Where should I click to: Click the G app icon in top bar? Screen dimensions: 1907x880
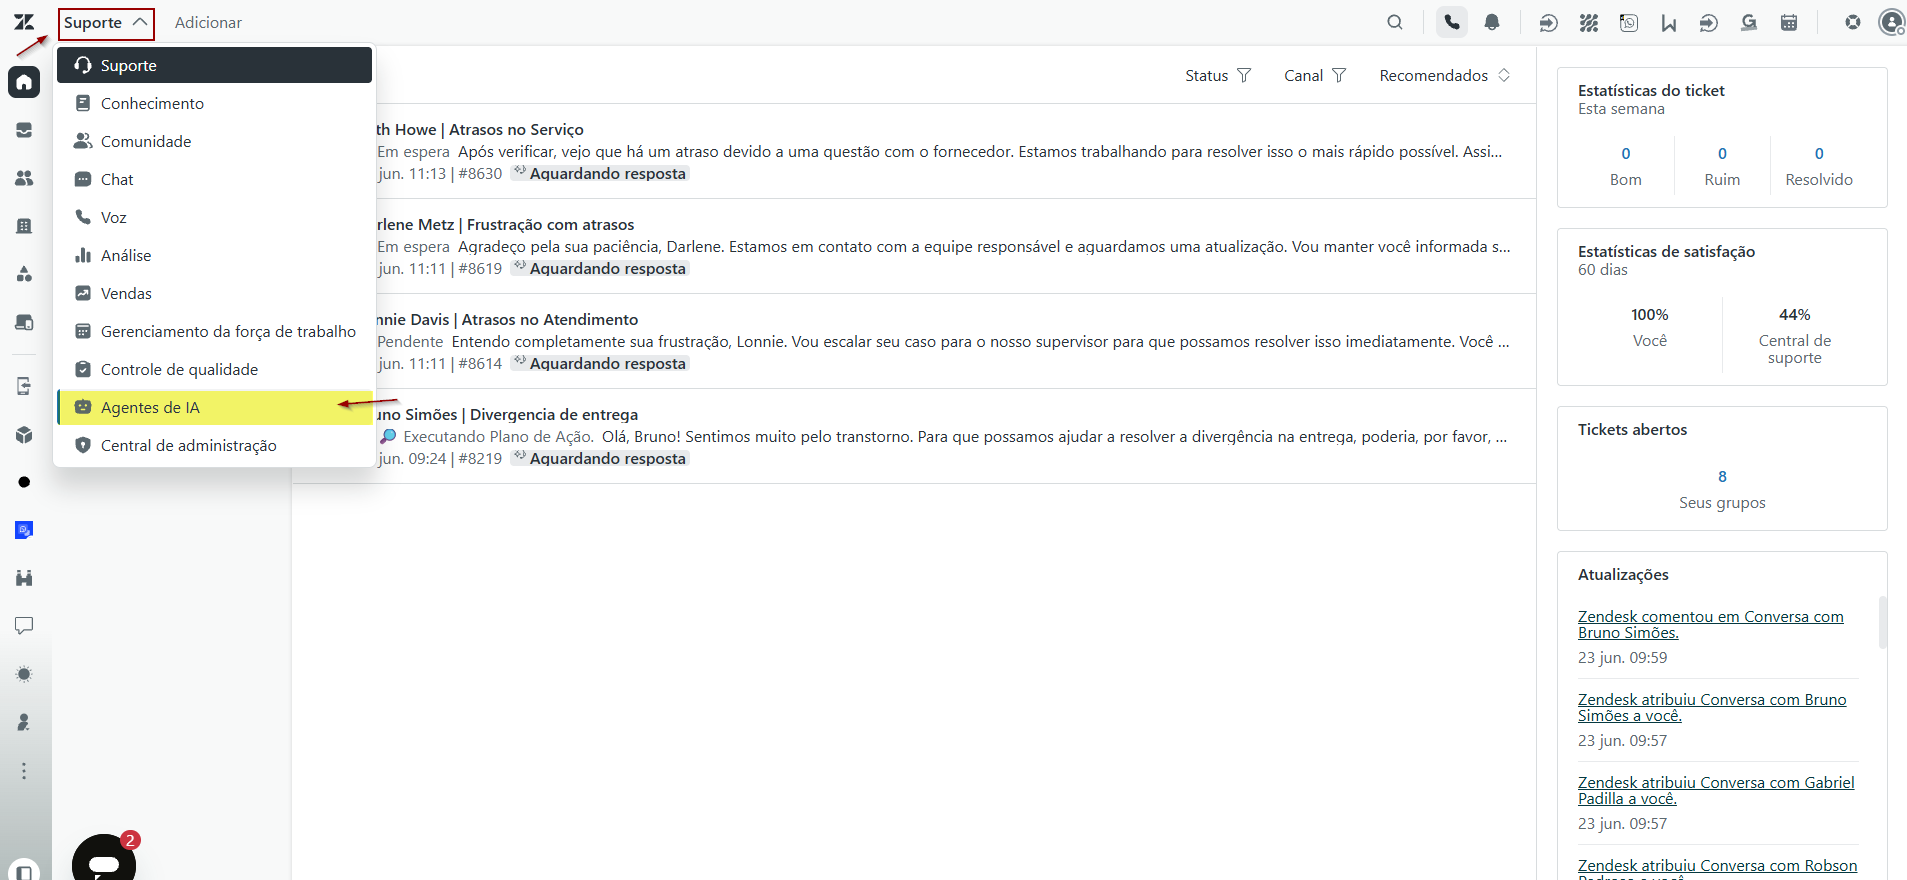(x=1749, y=22)
